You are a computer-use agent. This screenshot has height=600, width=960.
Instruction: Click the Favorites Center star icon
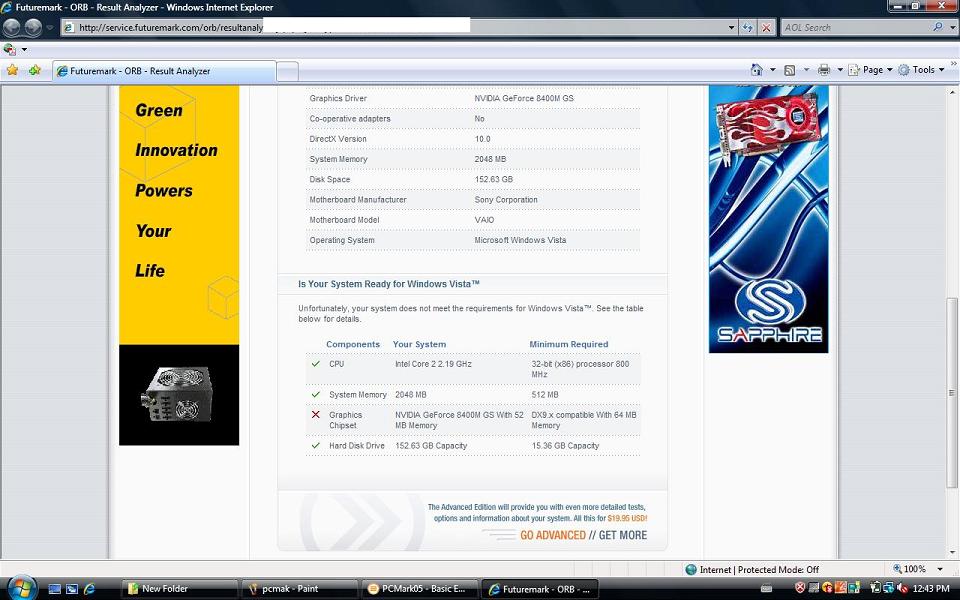[x=12, y=70]
